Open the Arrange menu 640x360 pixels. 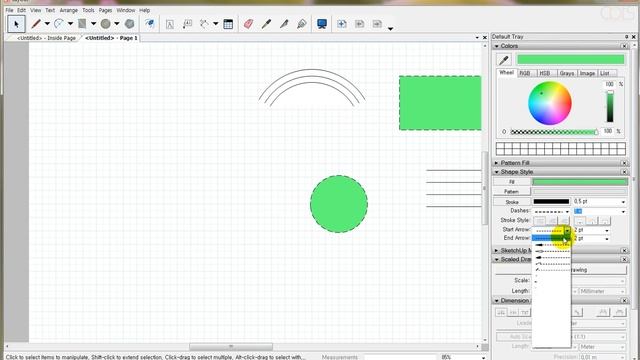[x=69, y=10]
